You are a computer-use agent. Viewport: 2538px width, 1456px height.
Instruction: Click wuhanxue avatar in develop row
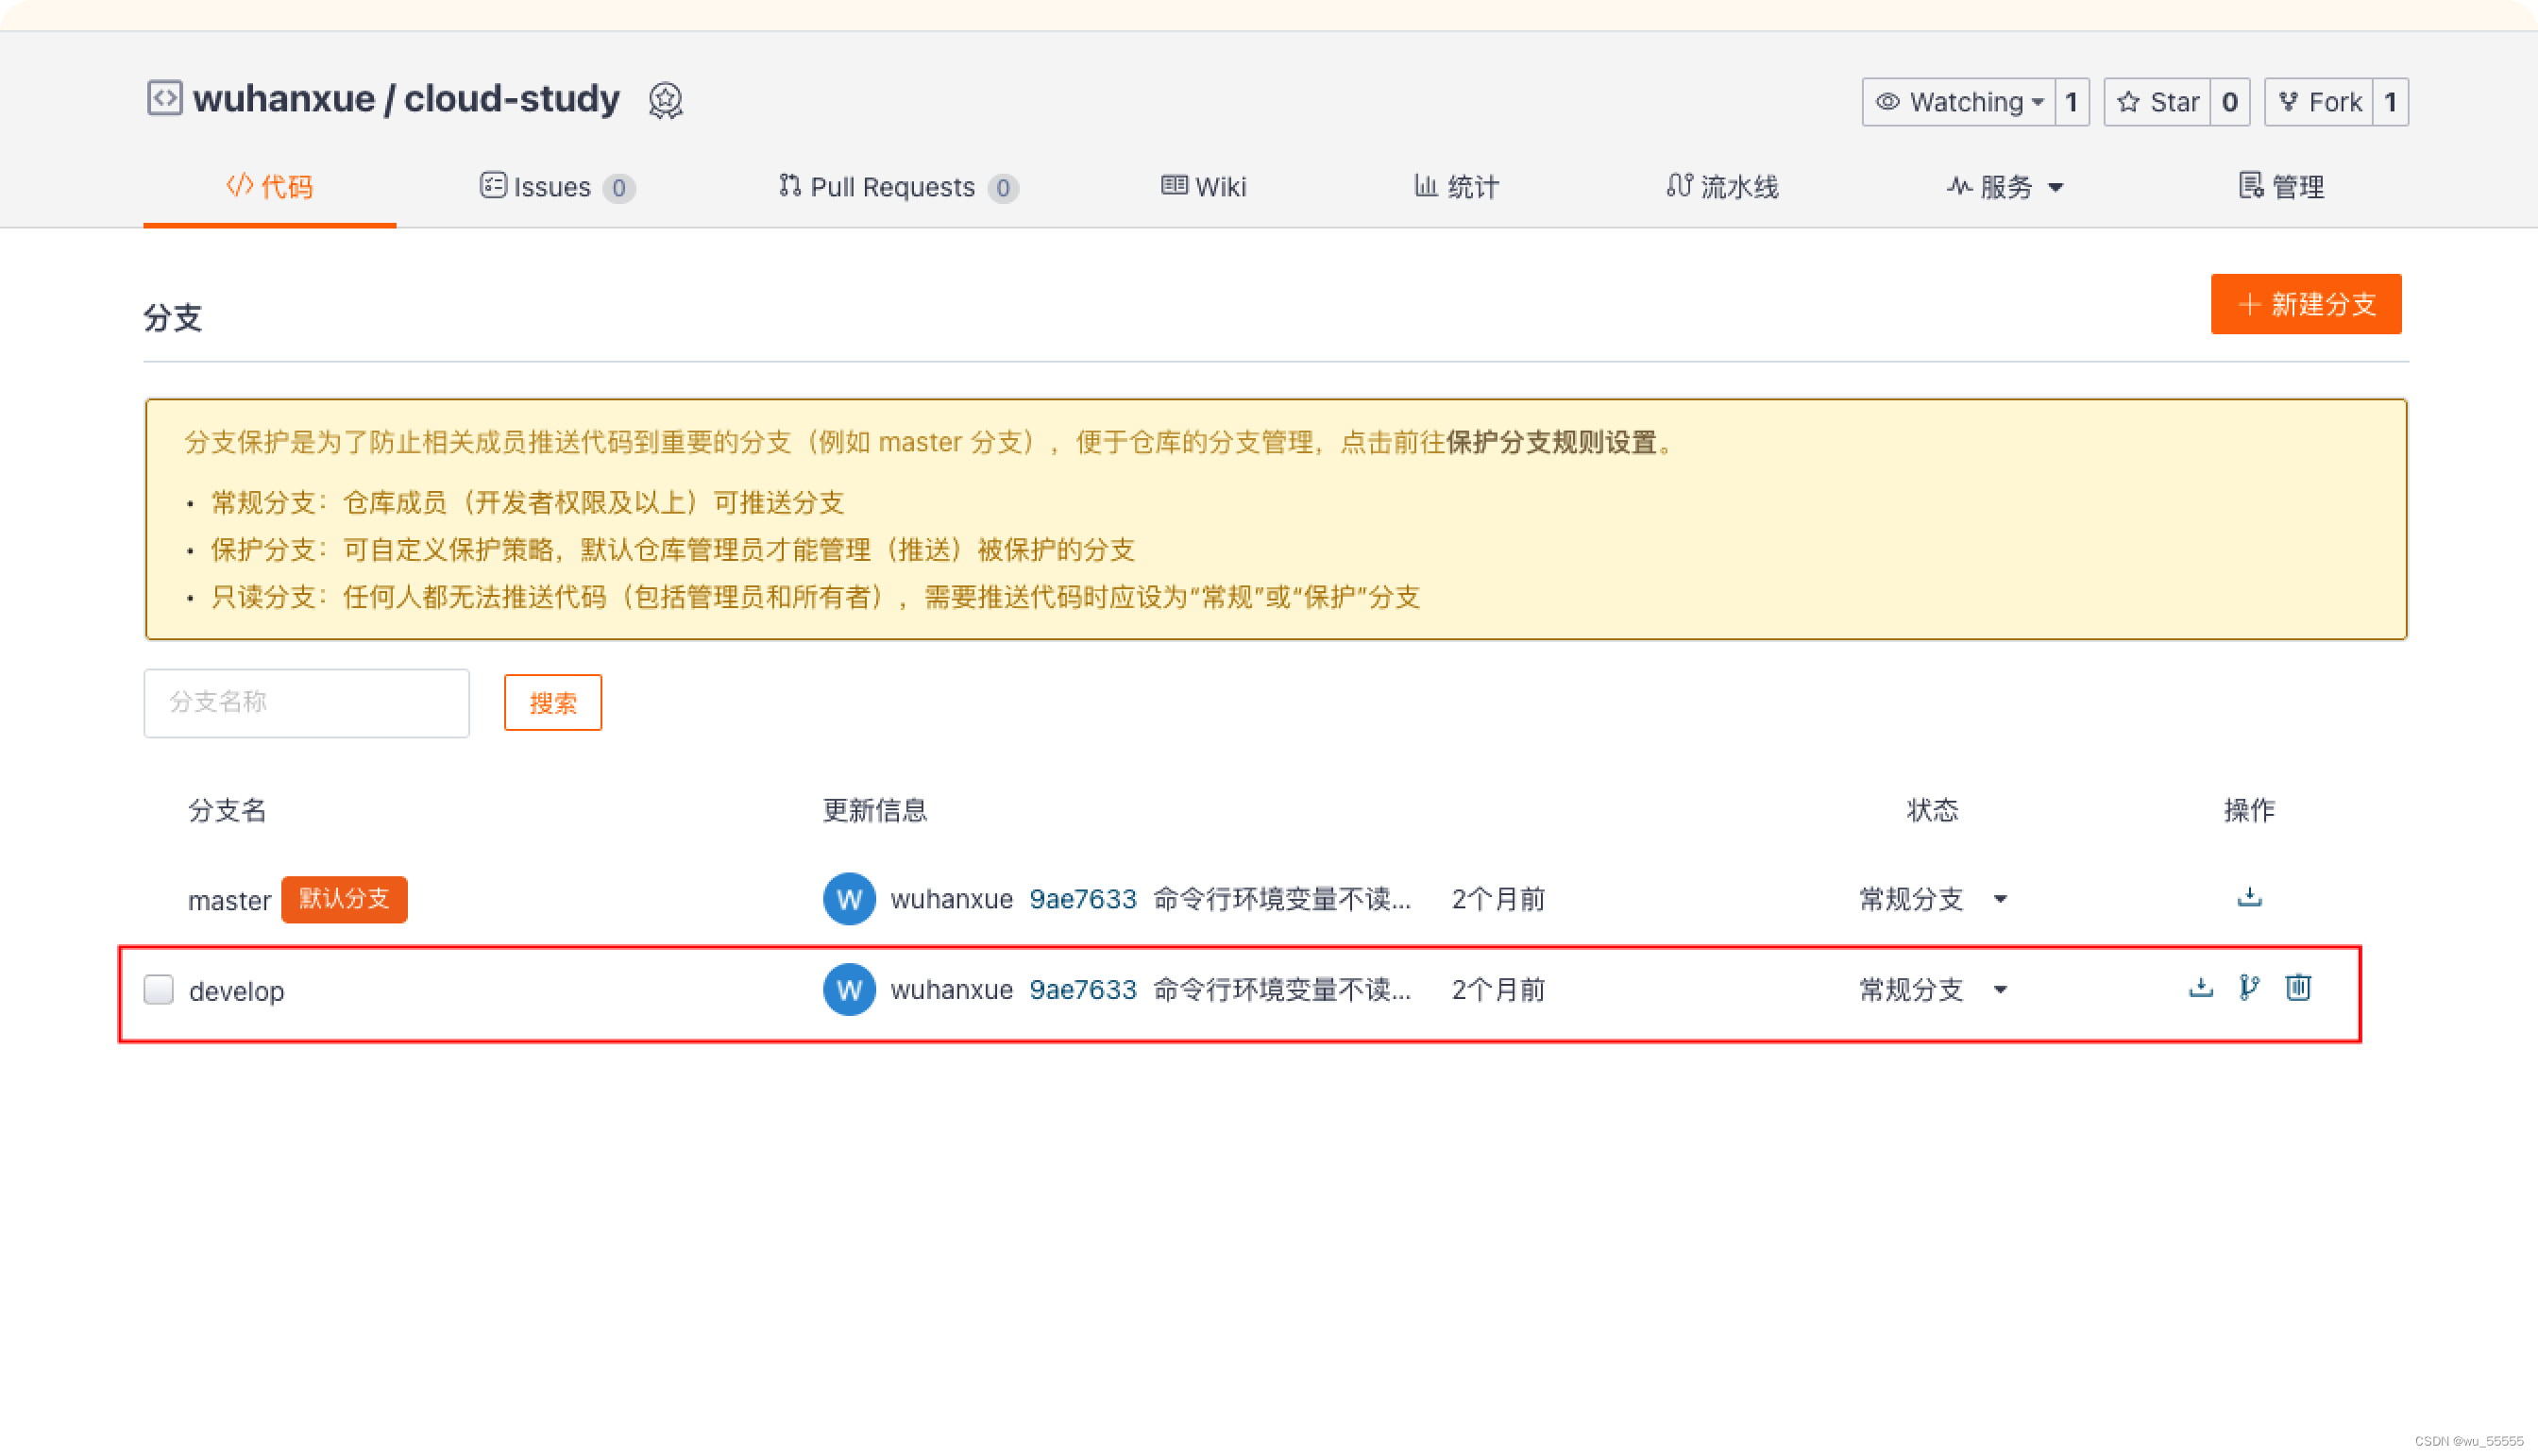pos(849,989)
